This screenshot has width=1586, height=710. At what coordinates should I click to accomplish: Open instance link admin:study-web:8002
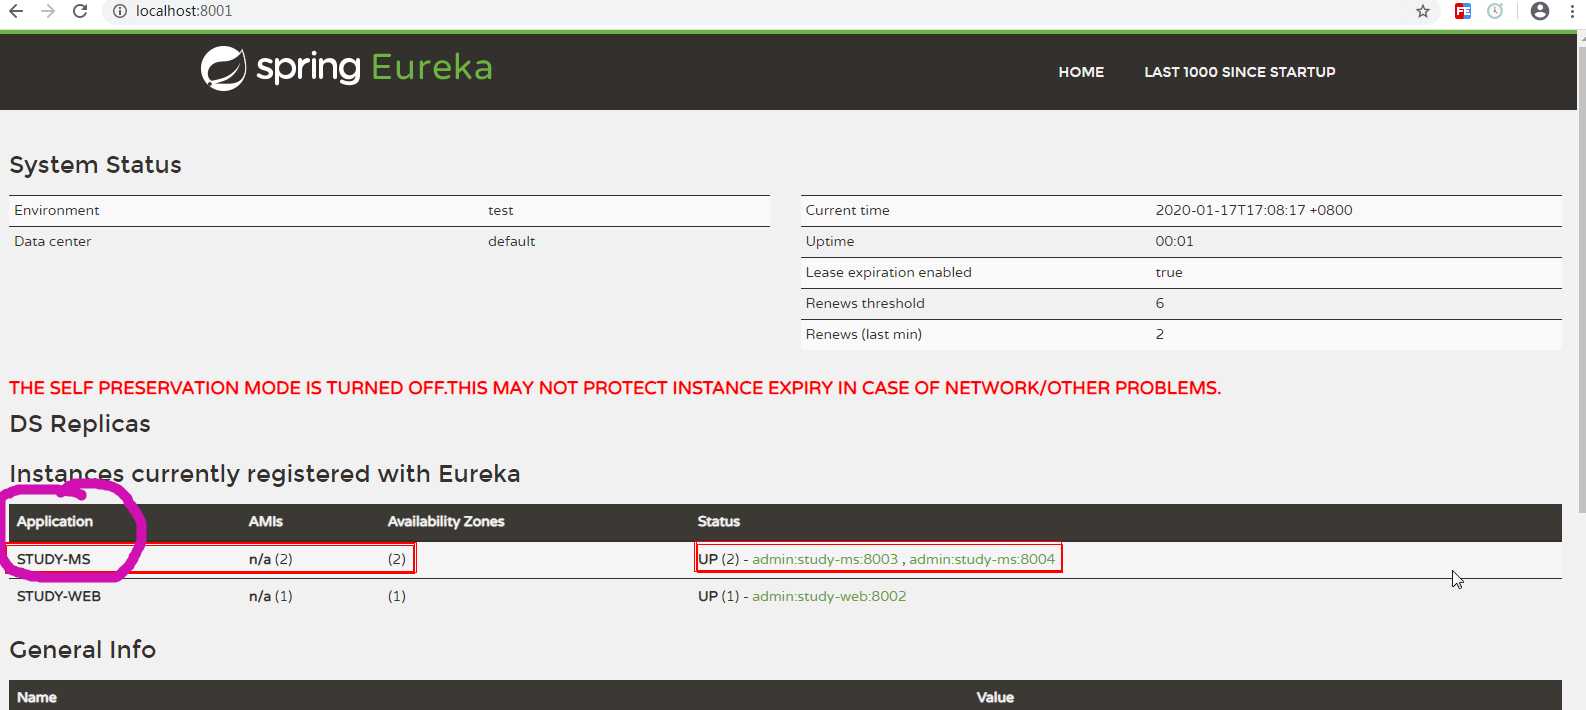(829, 596)
